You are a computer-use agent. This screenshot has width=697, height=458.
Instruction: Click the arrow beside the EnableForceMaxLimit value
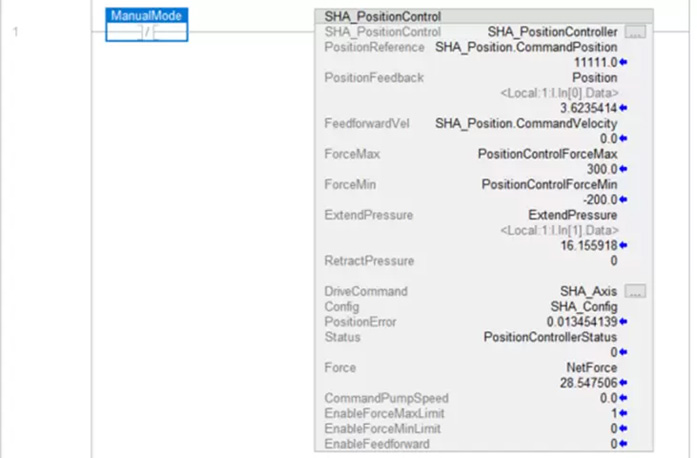click(623, 413)
